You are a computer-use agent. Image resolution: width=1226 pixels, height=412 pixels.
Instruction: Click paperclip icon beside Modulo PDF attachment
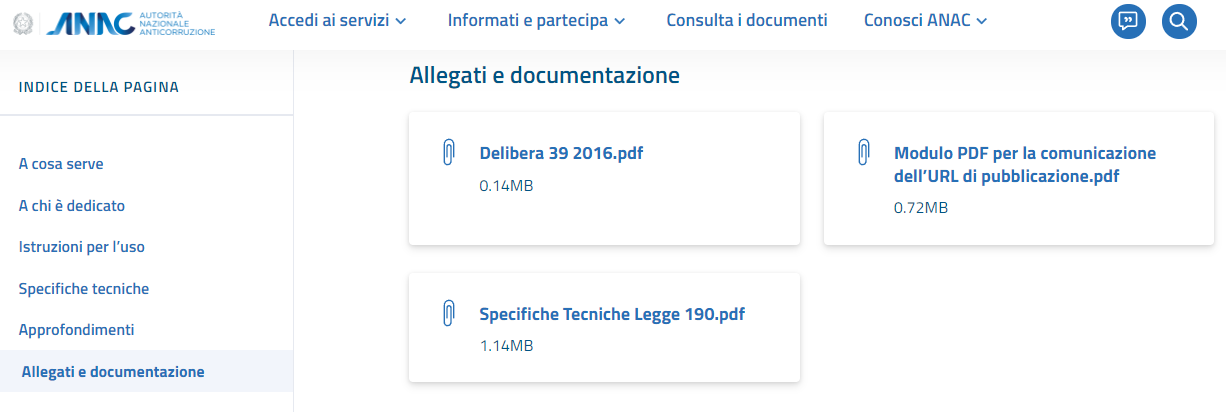(x=863, y=153)
